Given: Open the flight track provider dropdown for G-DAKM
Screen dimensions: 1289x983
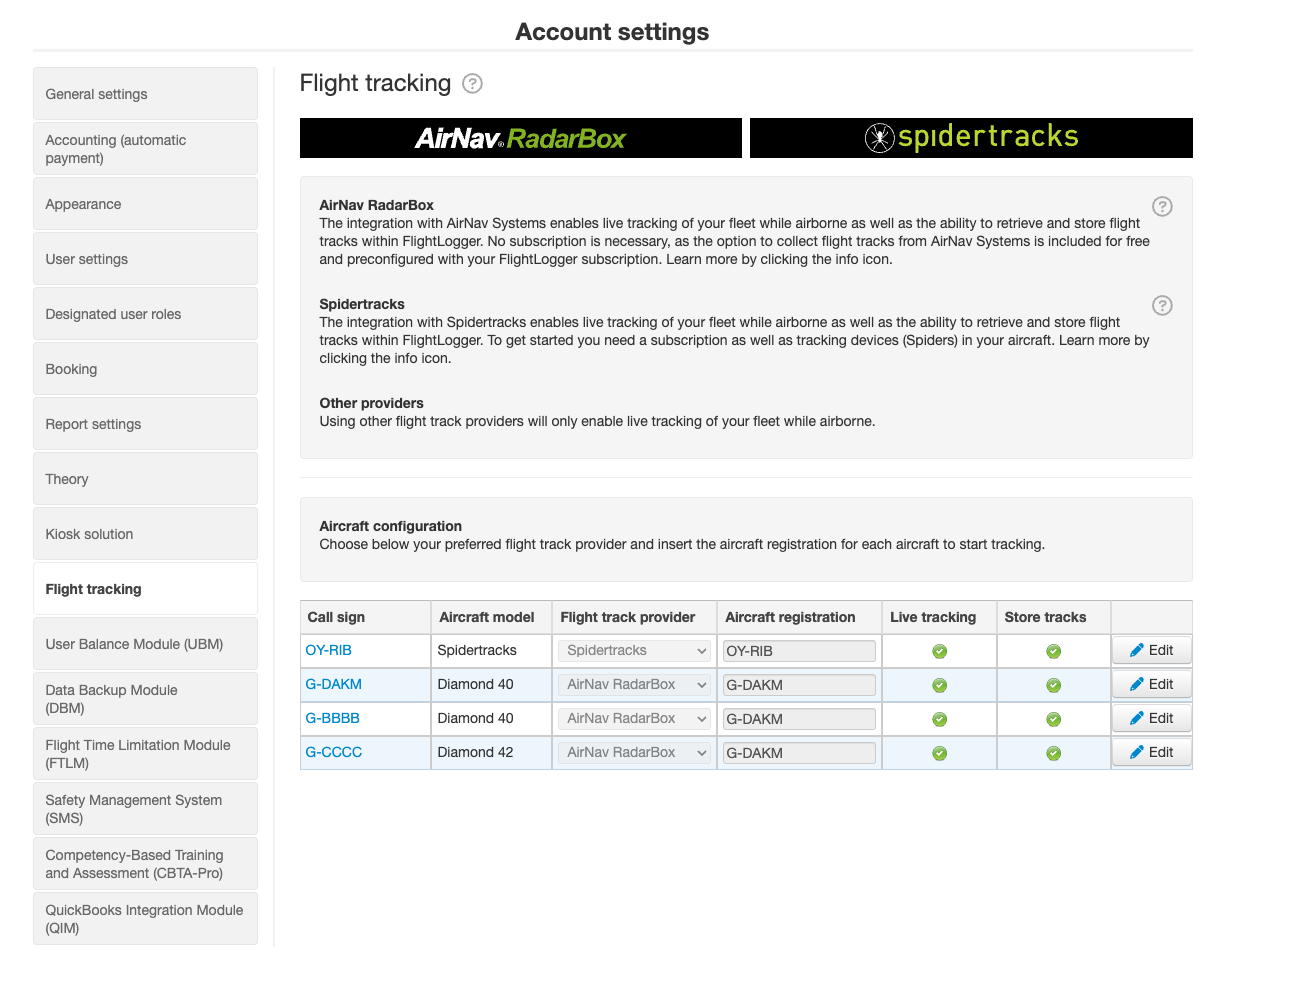Looking at the screenshot, I should click(x=633, y=684).
